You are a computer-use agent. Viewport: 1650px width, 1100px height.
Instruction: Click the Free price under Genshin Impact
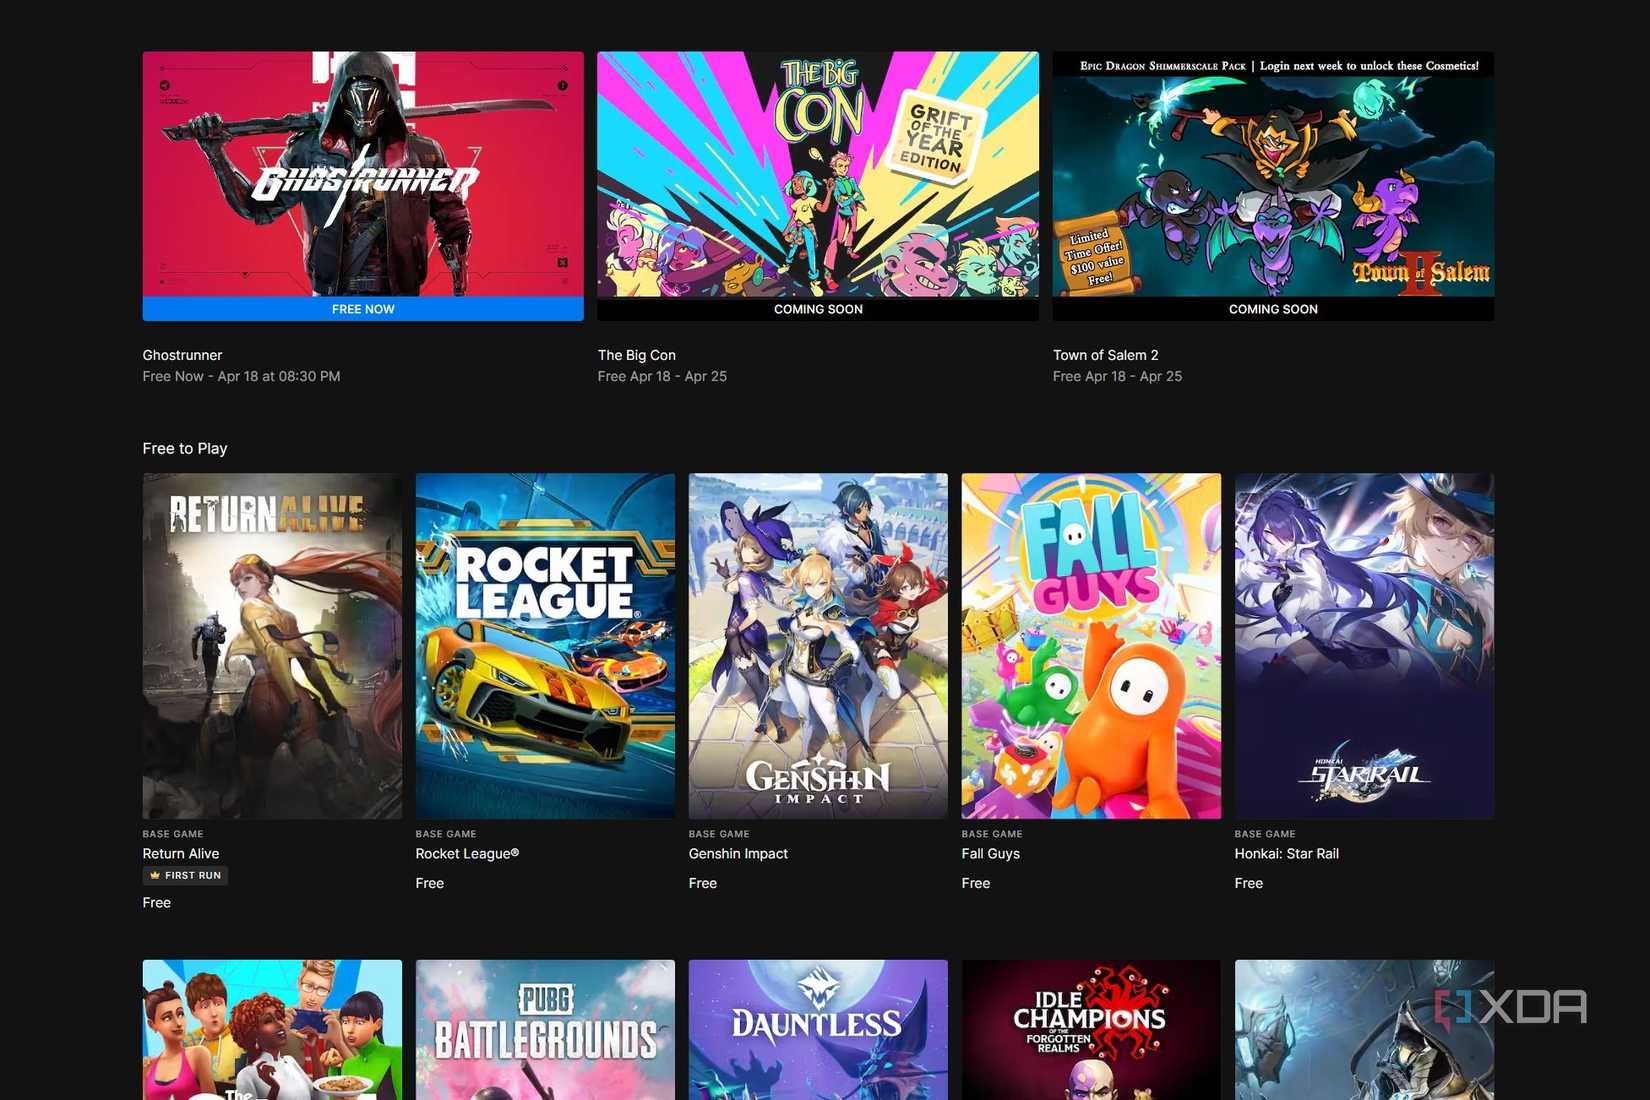point(703,883)
